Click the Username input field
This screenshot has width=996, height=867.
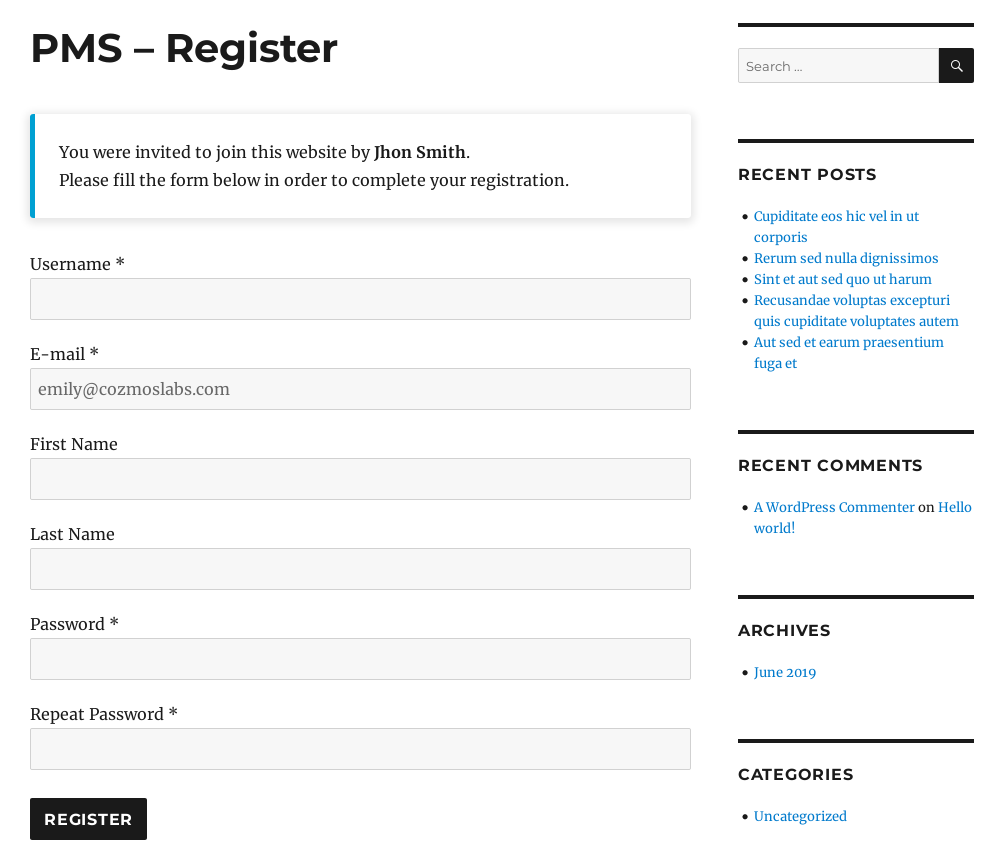[x=360, y=299]
